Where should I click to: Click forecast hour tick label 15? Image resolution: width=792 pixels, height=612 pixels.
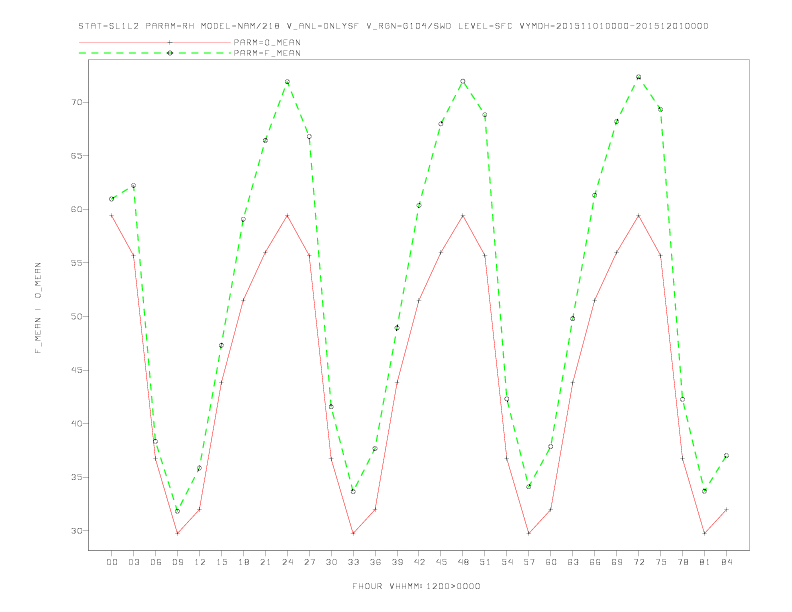click(221, 562)
